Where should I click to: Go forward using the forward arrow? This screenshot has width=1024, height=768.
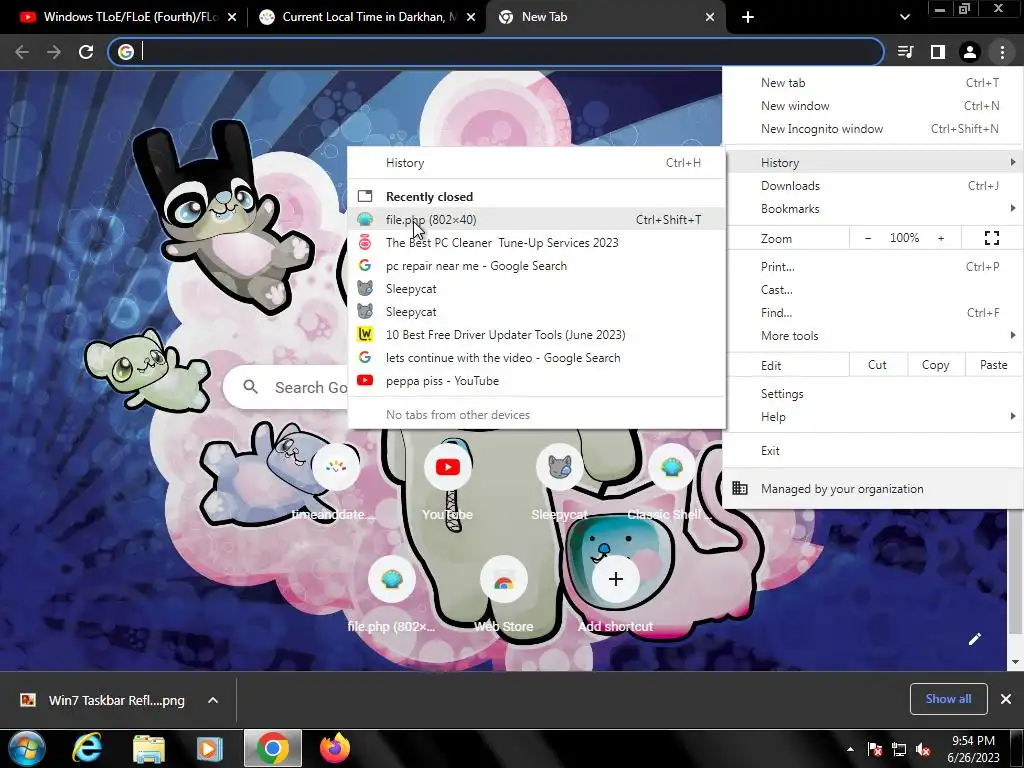point(54,52)
